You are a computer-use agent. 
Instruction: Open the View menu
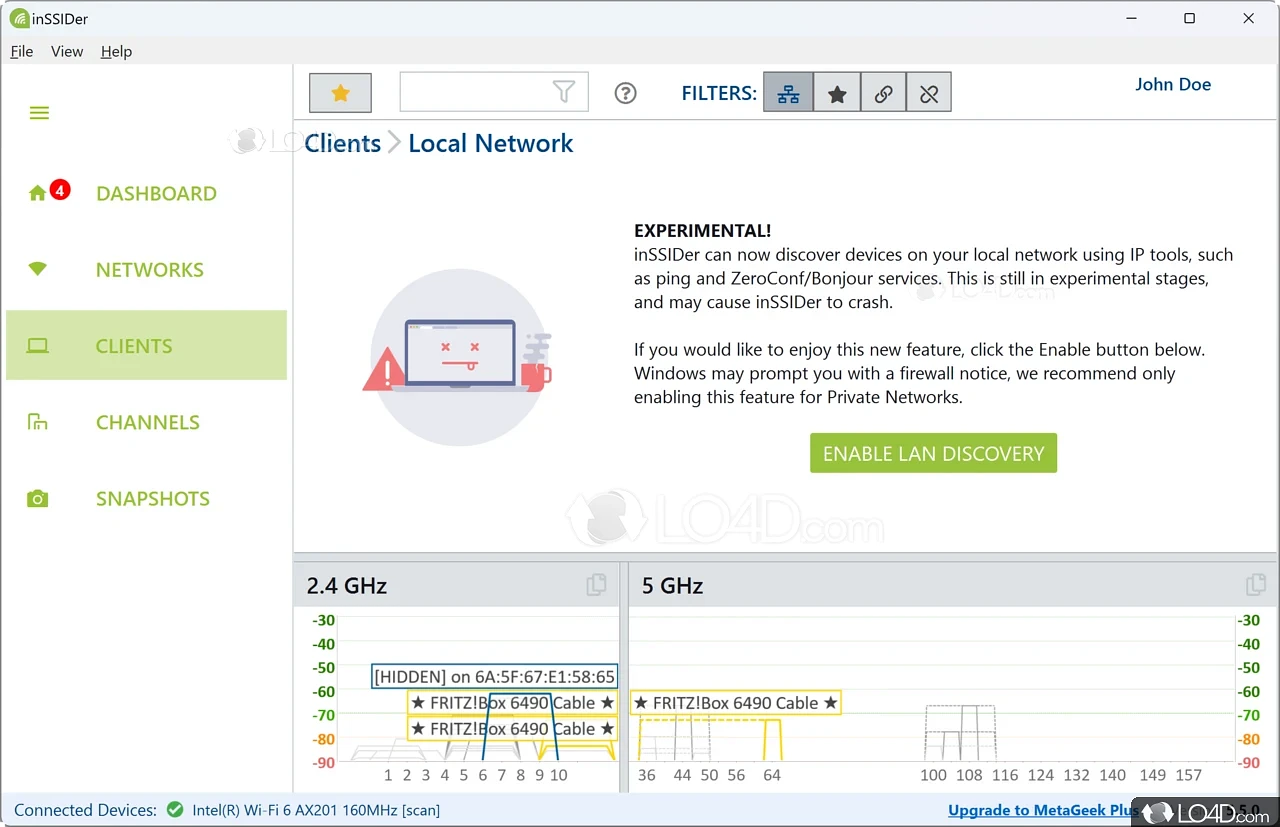tap(67, 51)
